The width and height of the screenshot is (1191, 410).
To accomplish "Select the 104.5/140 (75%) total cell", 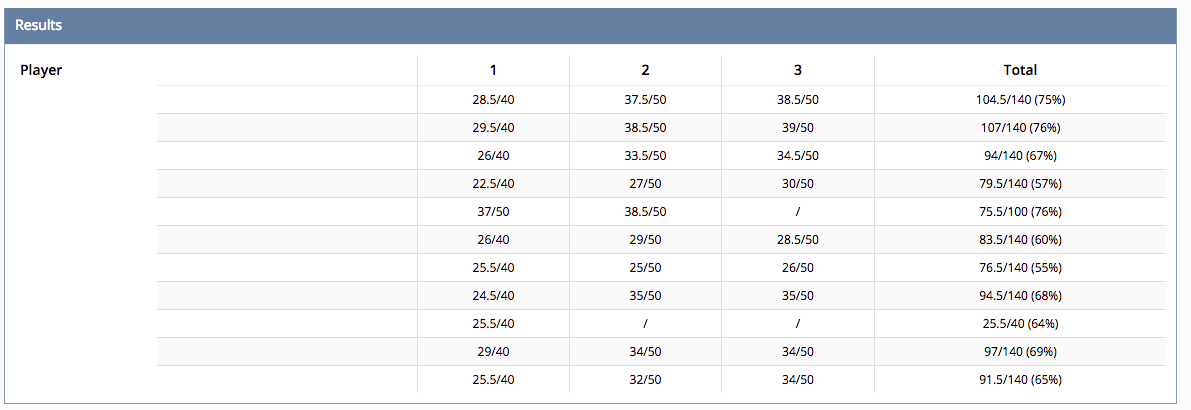I will [1020, 99].
